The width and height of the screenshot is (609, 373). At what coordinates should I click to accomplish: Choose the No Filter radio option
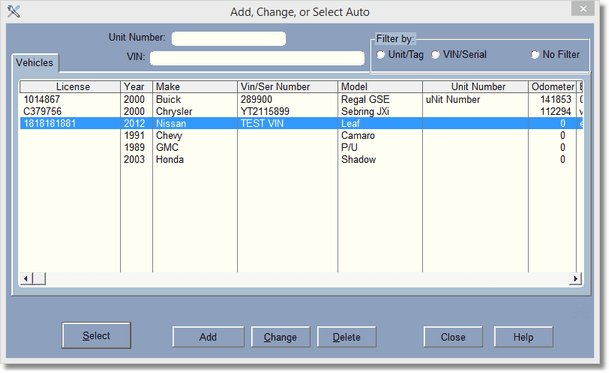[x=535, y=55]
